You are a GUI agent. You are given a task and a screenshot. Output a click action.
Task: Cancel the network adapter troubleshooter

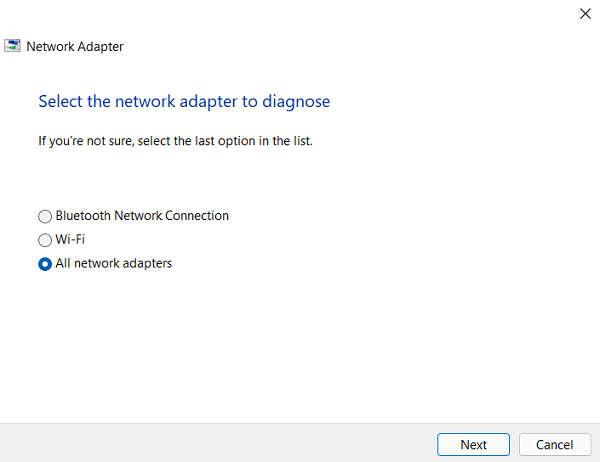tap(554, 444)
